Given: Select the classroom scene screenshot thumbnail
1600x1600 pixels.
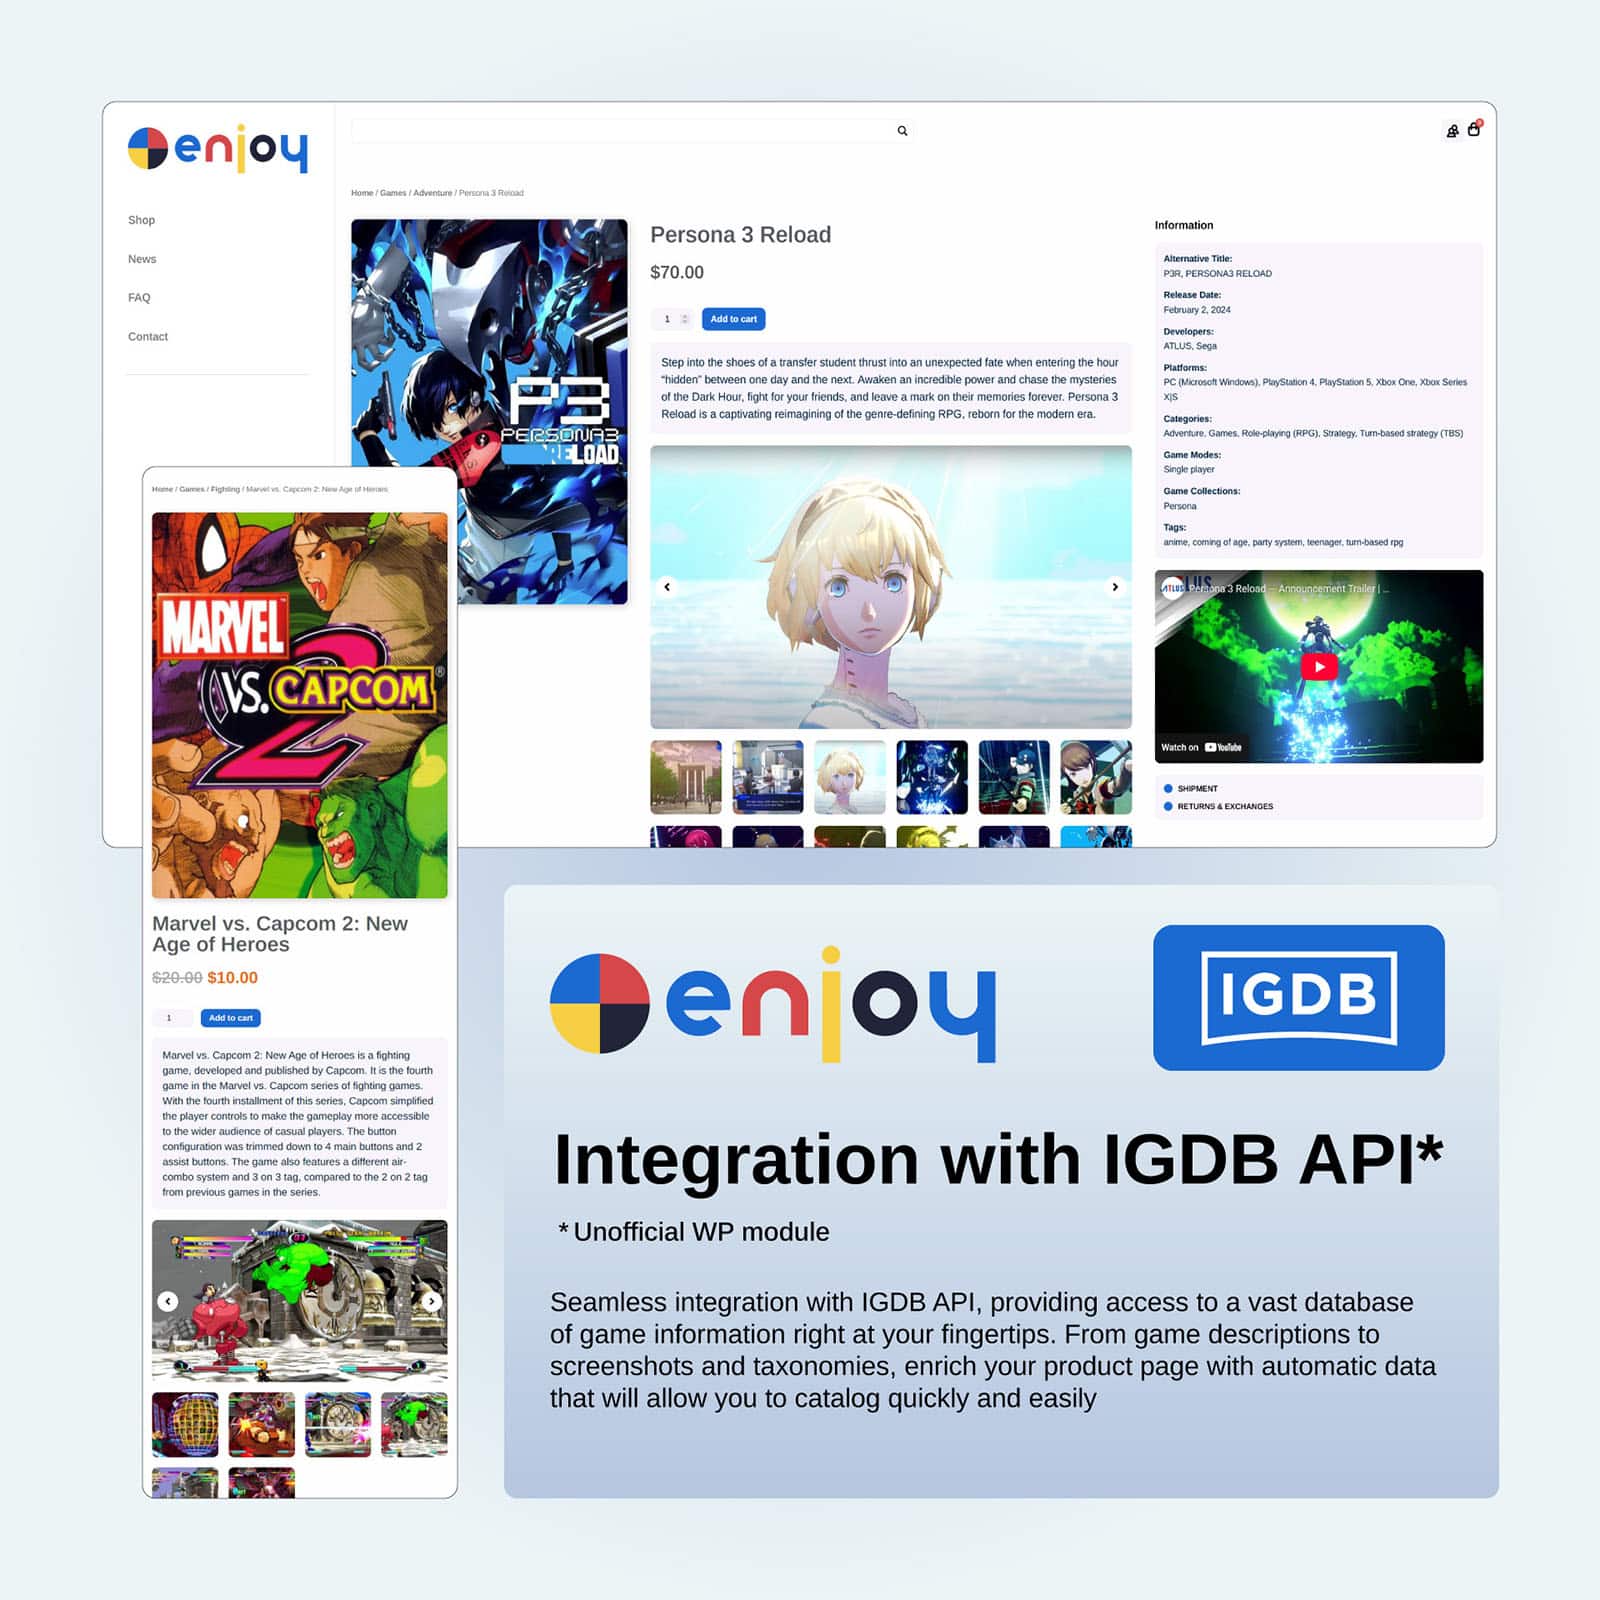Looking at the screenshot, I should [x=768, y=777].
